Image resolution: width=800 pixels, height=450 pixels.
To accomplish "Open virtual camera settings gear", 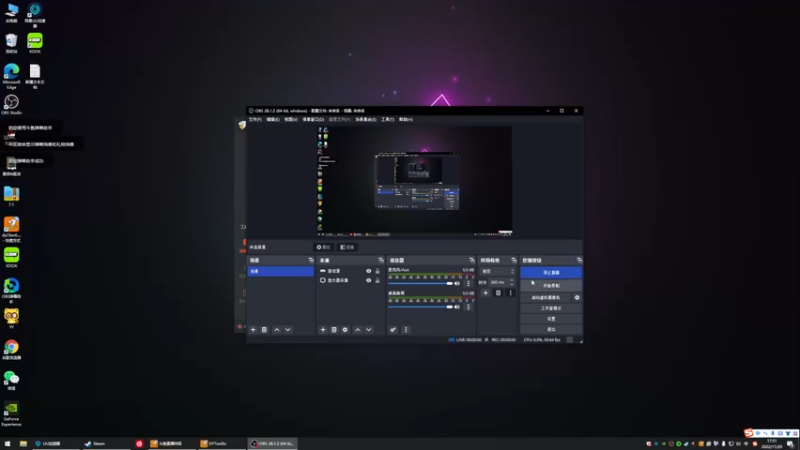I will (577, 297).
